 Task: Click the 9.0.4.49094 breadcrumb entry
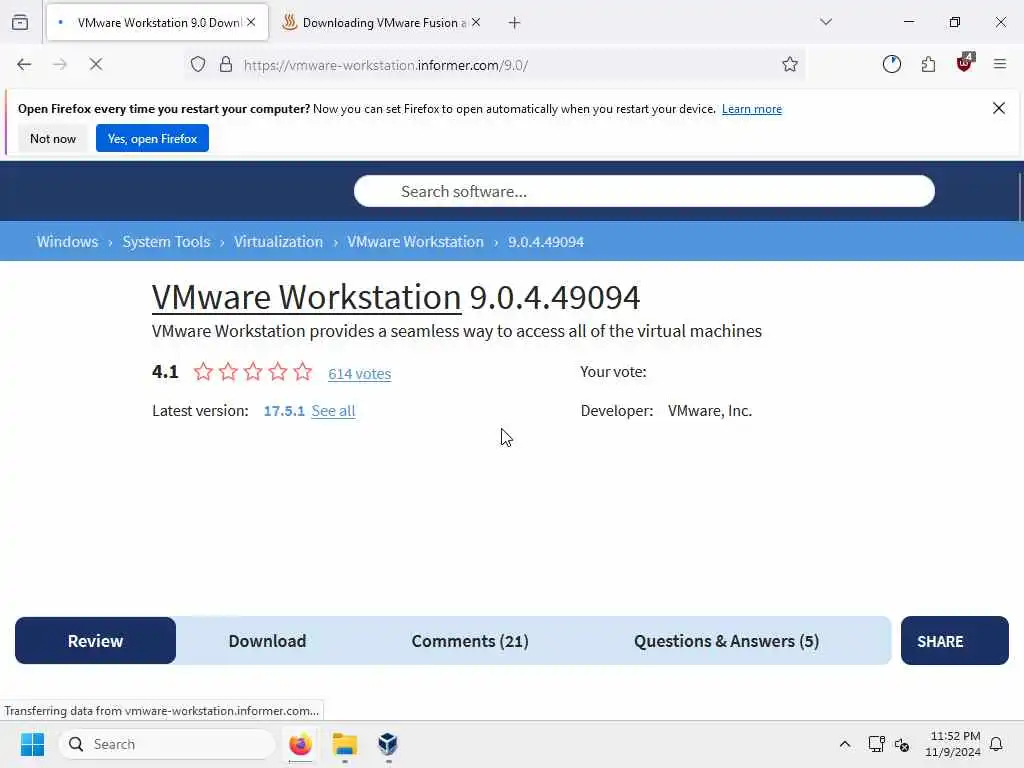[x=546, y=242]
